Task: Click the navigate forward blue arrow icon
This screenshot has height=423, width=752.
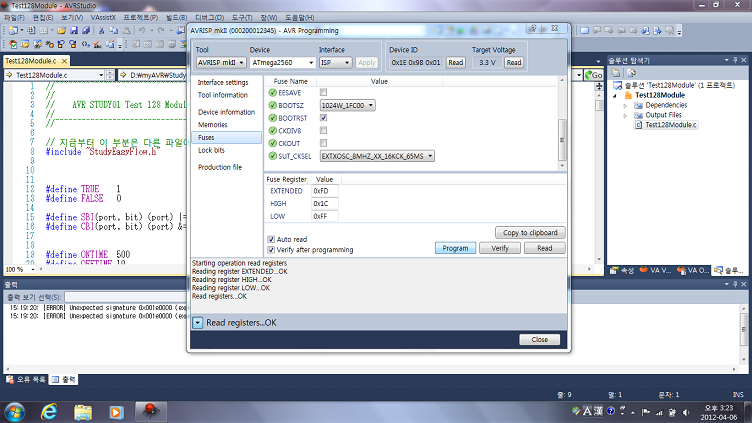Action: [x=657, y=30]
